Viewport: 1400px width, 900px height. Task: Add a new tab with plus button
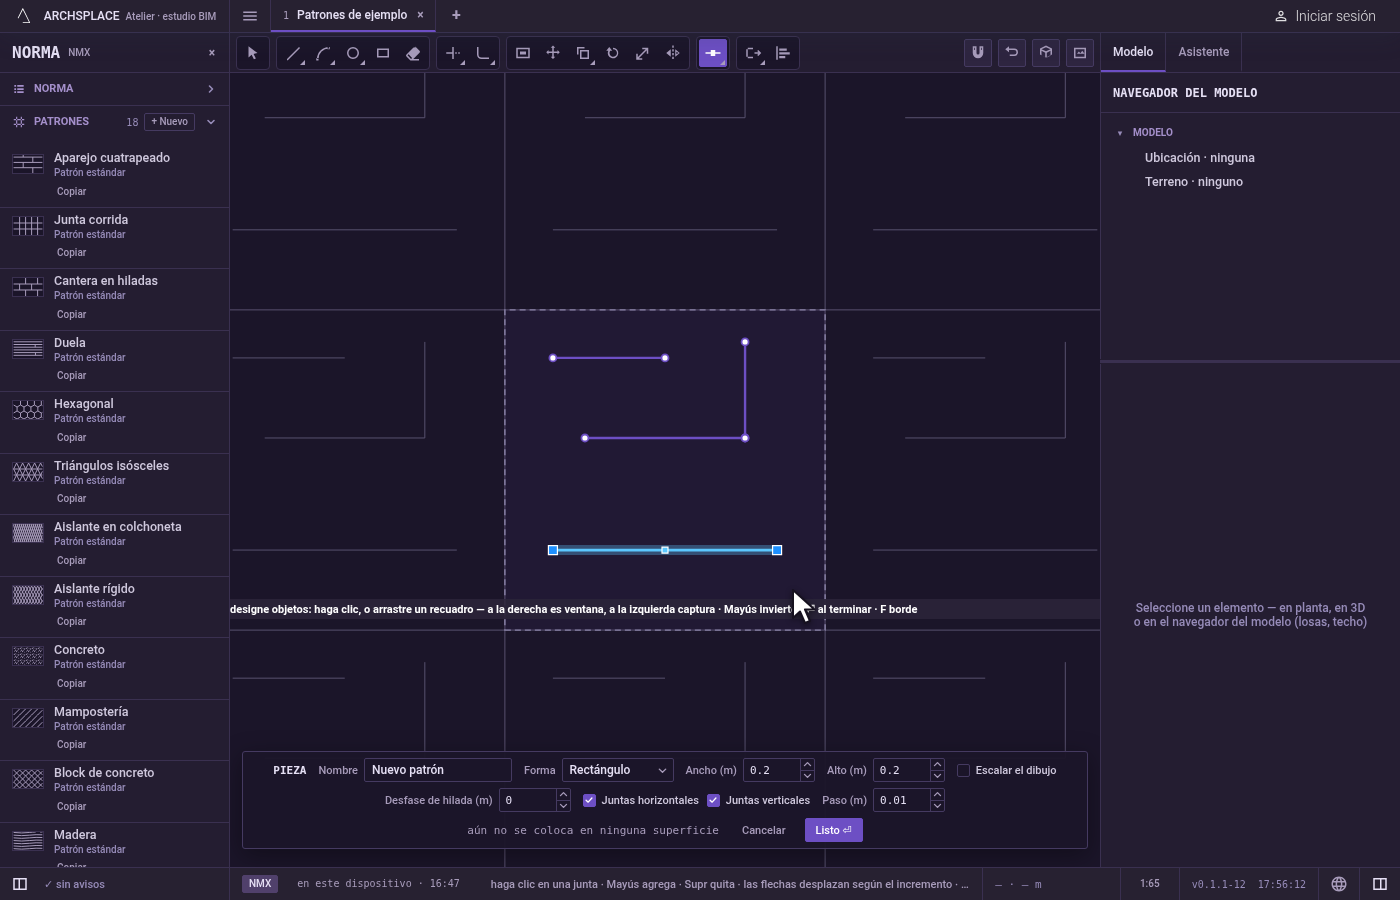pos(456,15)
